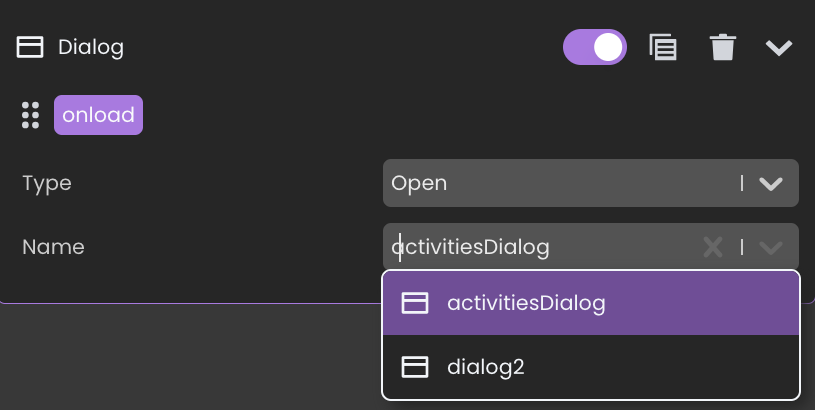Duplicate the Dialog action with copy icon
815x410 pixels.
tap(663, 47)
